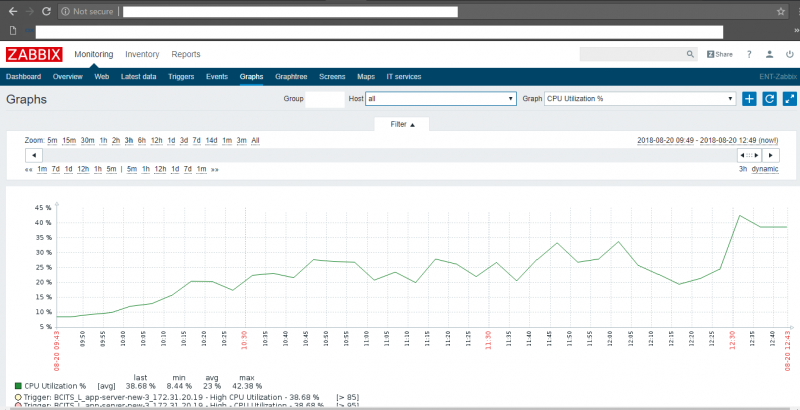Sign out using the power icon
This screenshot has height=410, width=800.
point(789,55)
